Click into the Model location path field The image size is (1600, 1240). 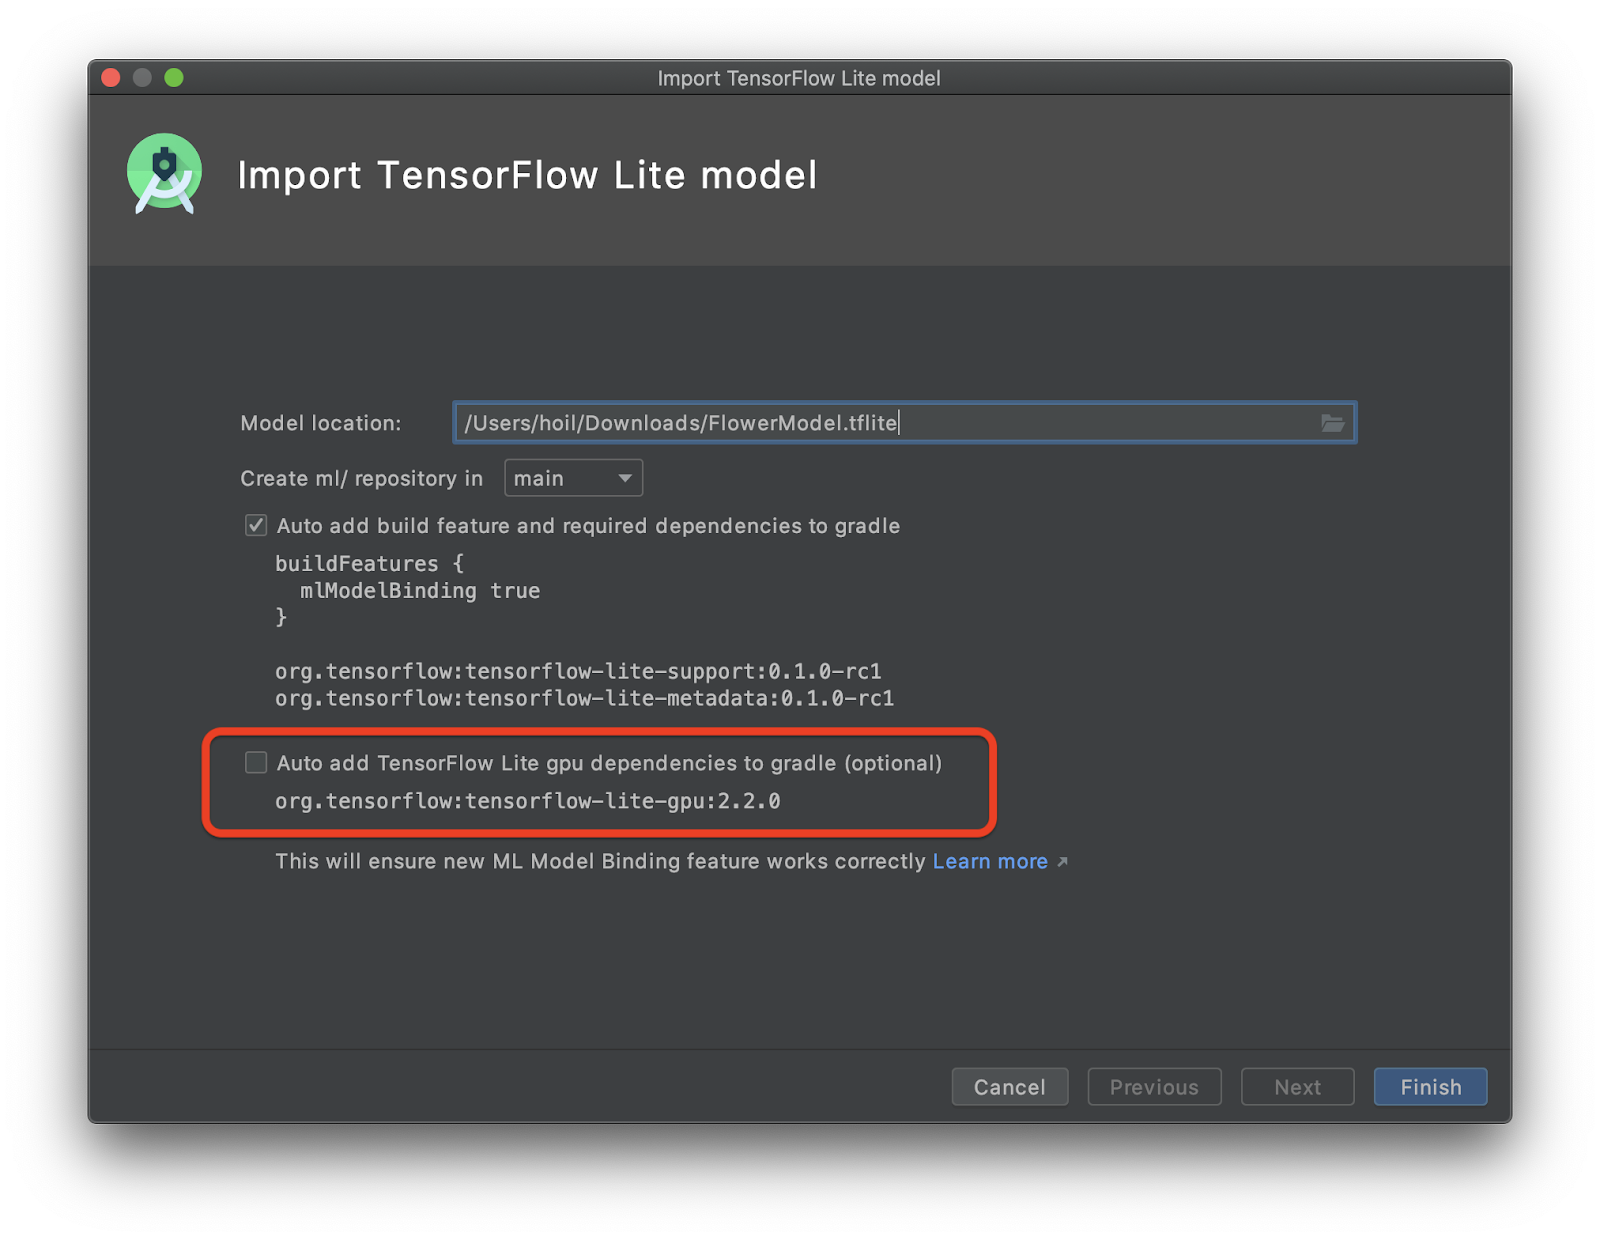point(880,423)
